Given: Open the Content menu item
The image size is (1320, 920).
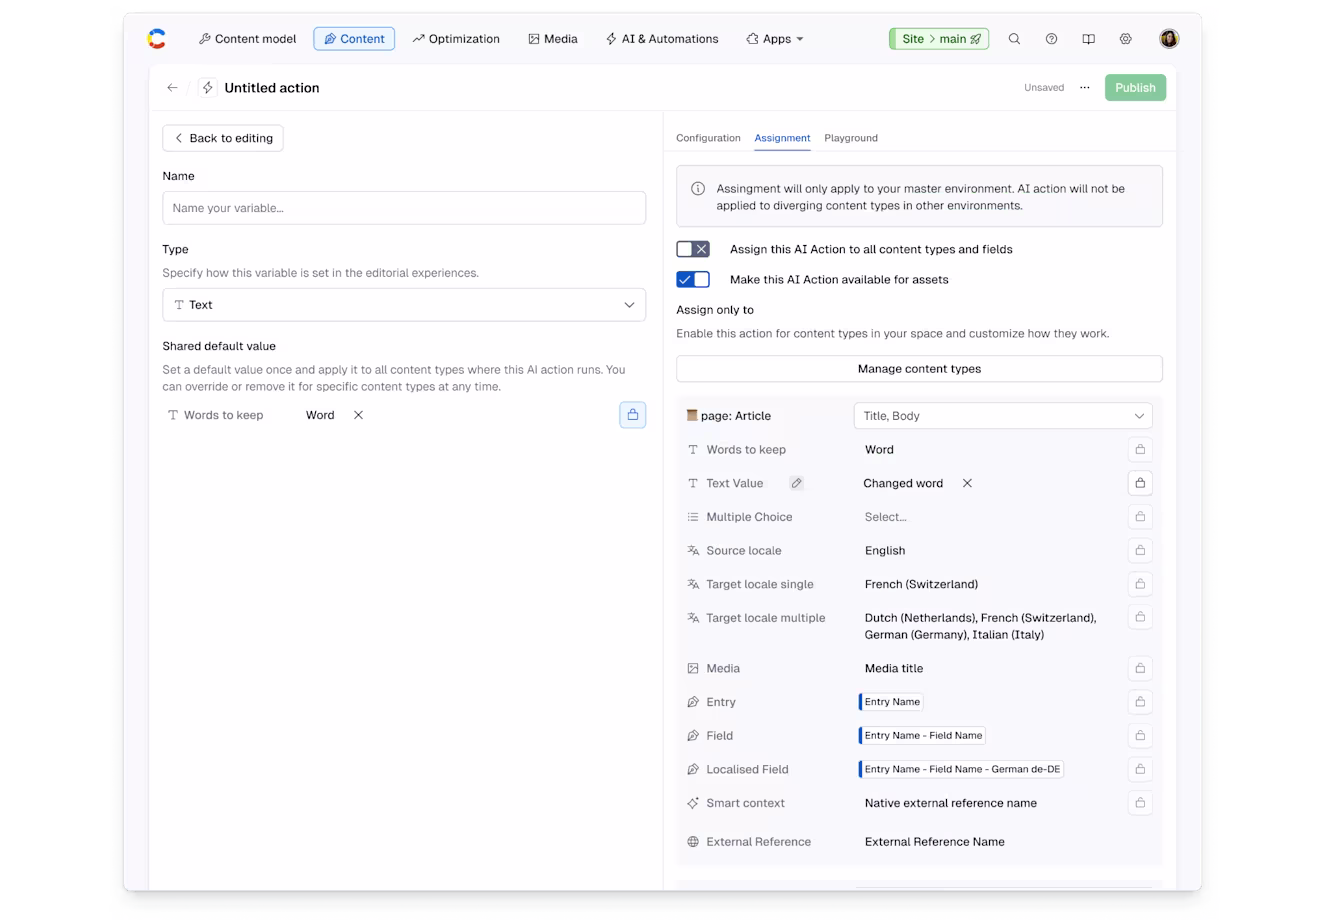Looking at the screenshot, I should [x=354, y=39].
